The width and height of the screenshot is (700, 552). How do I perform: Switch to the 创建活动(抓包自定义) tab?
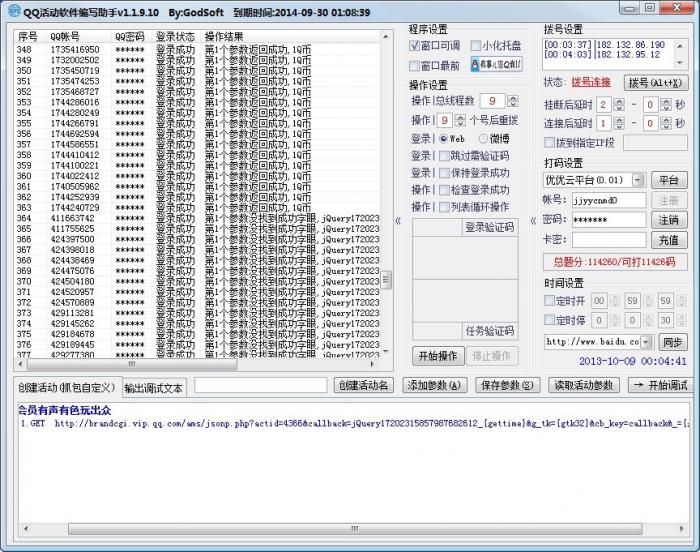67,387
